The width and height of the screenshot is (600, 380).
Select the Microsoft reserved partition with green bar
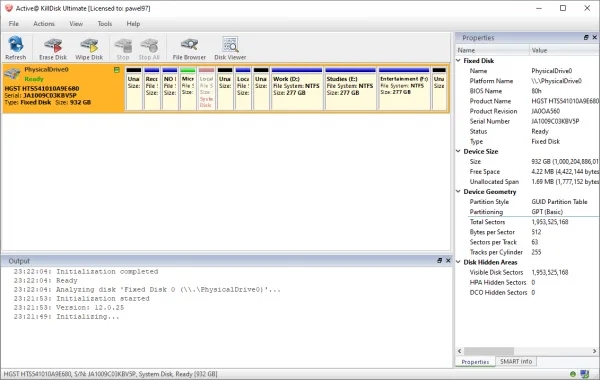pos(188,89)
